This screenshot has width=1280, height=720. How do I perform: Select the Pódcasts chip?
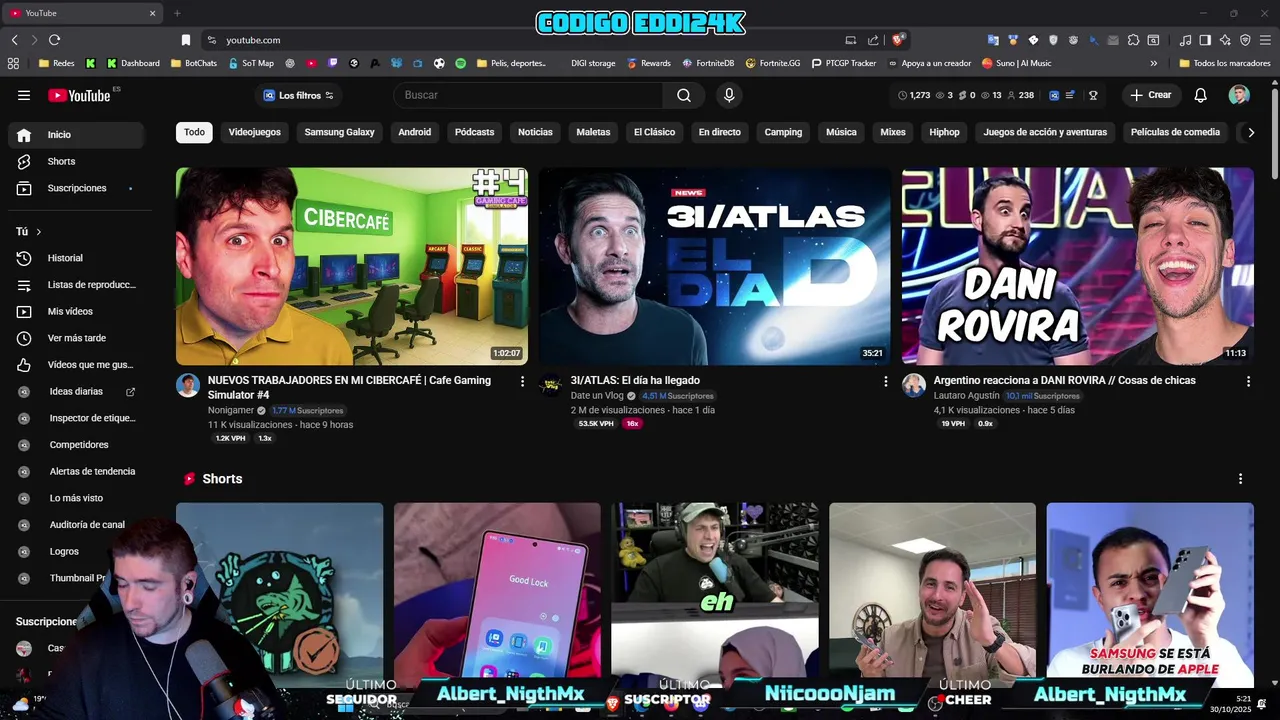pos(474,132)
